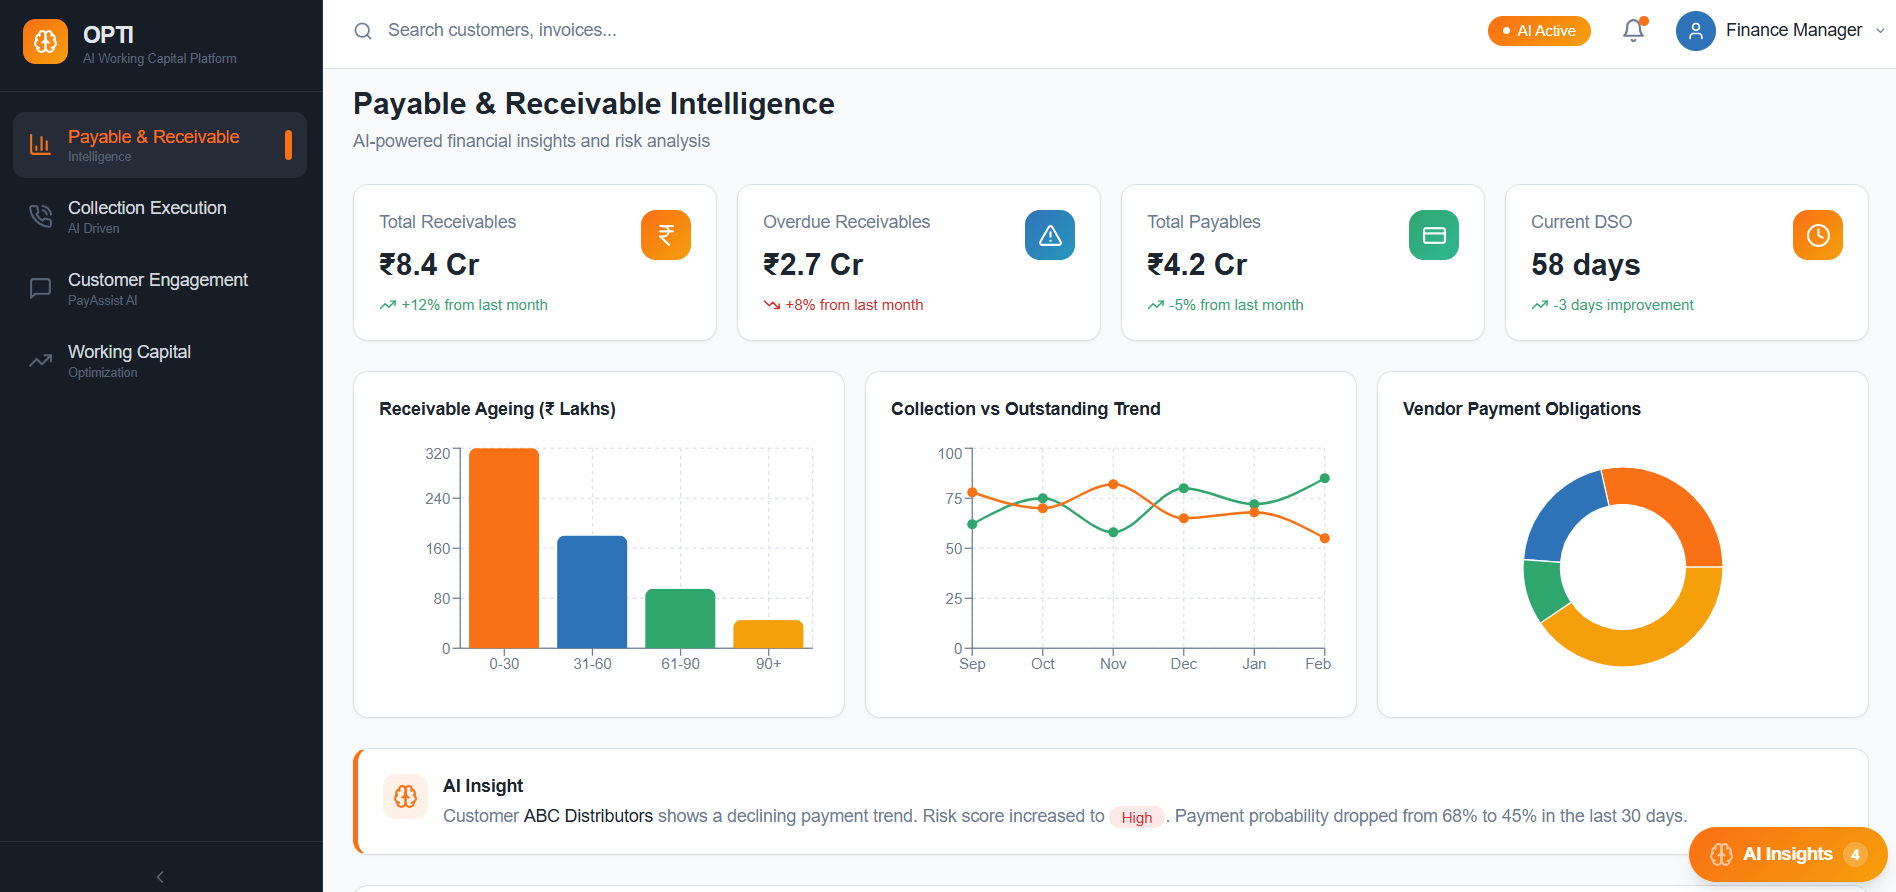Click the Finance Manager profile name
This screenshot has width=1896, height=892.
[1794, 30]
